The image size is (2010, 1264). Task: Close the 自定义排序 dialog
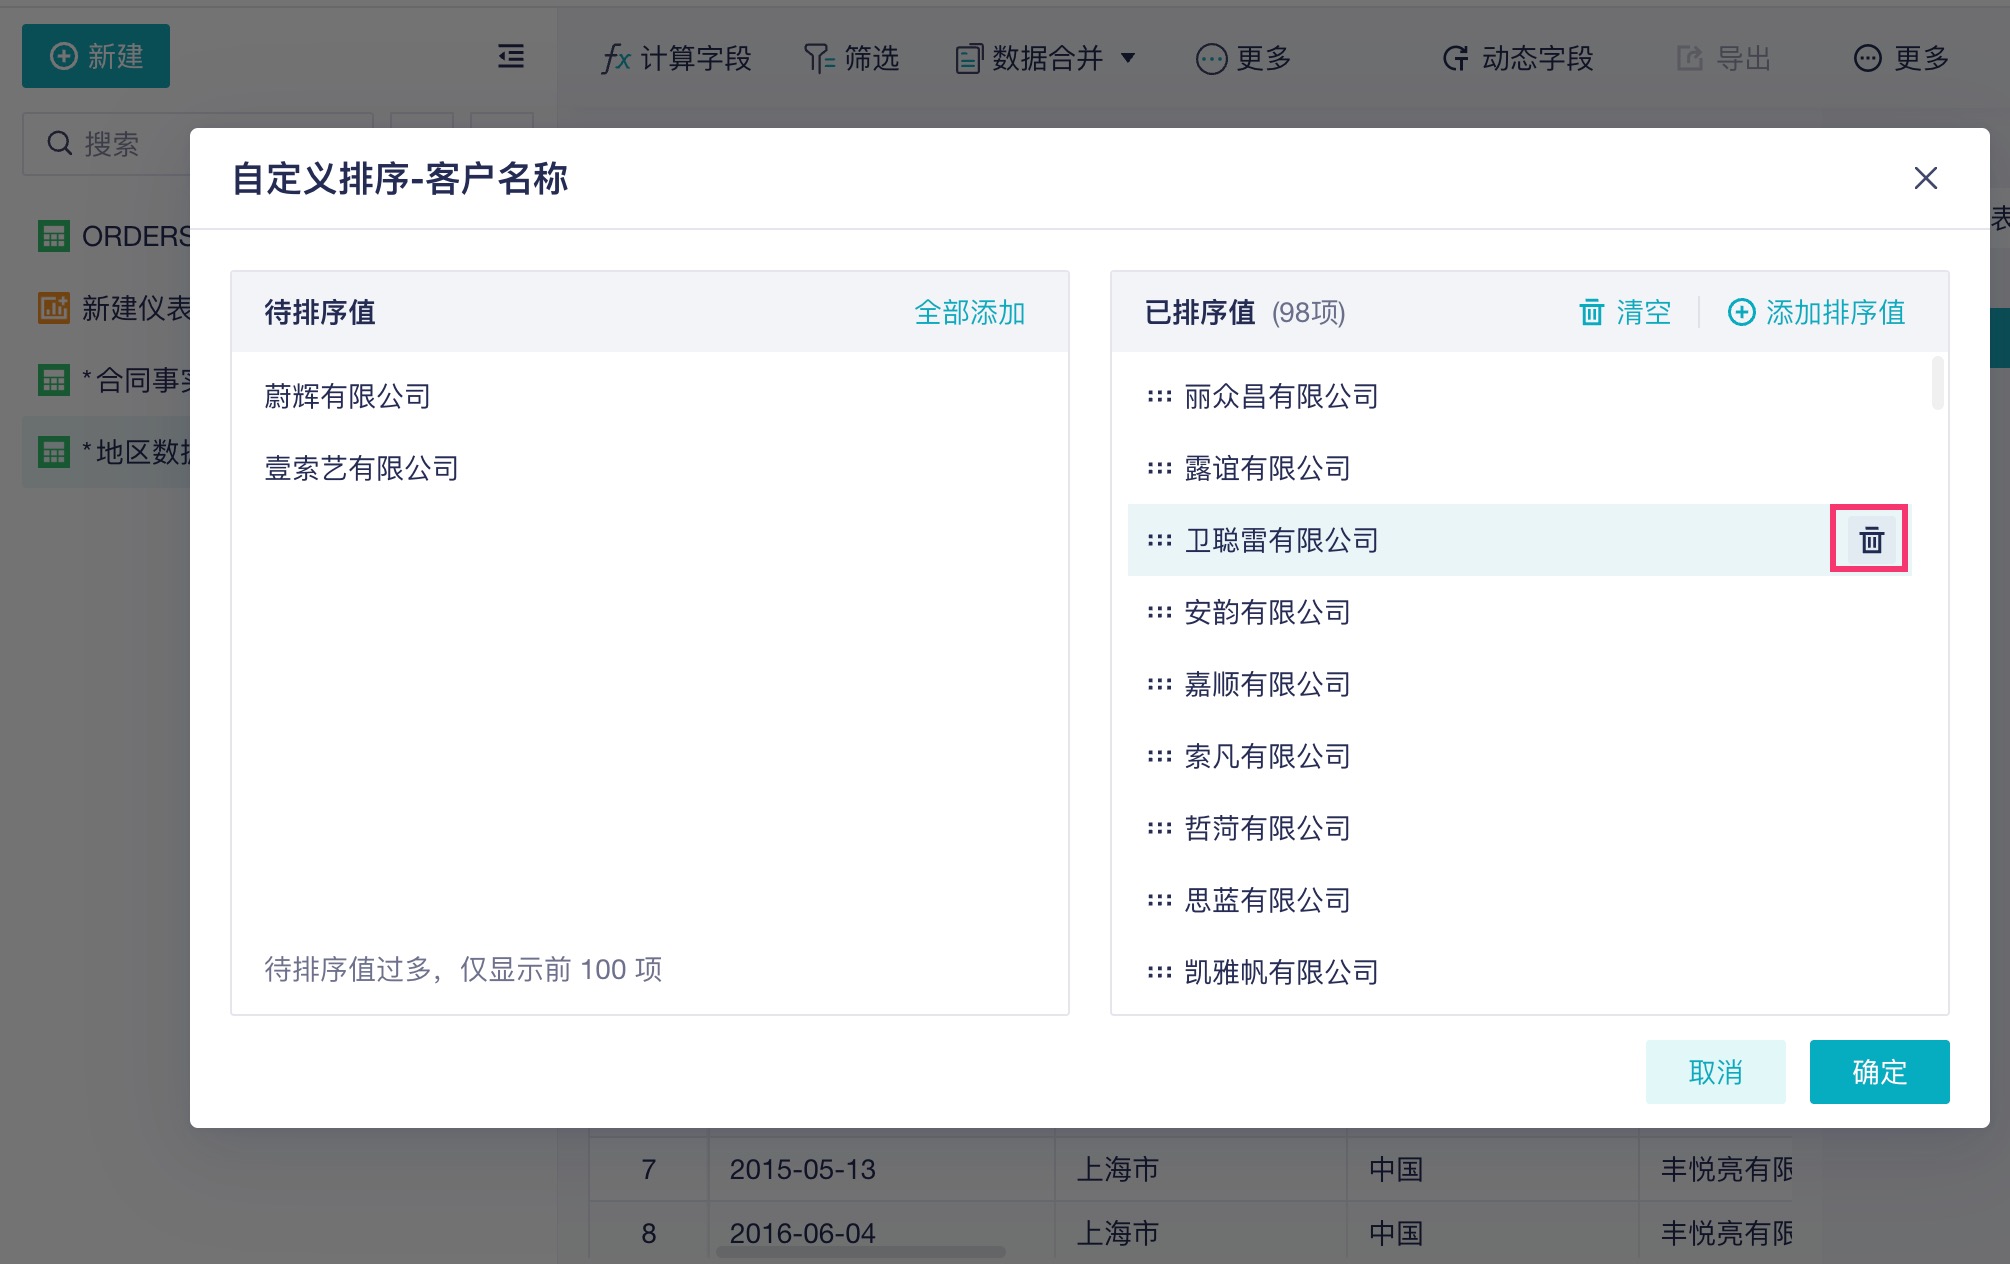[x=1925, y=178]
